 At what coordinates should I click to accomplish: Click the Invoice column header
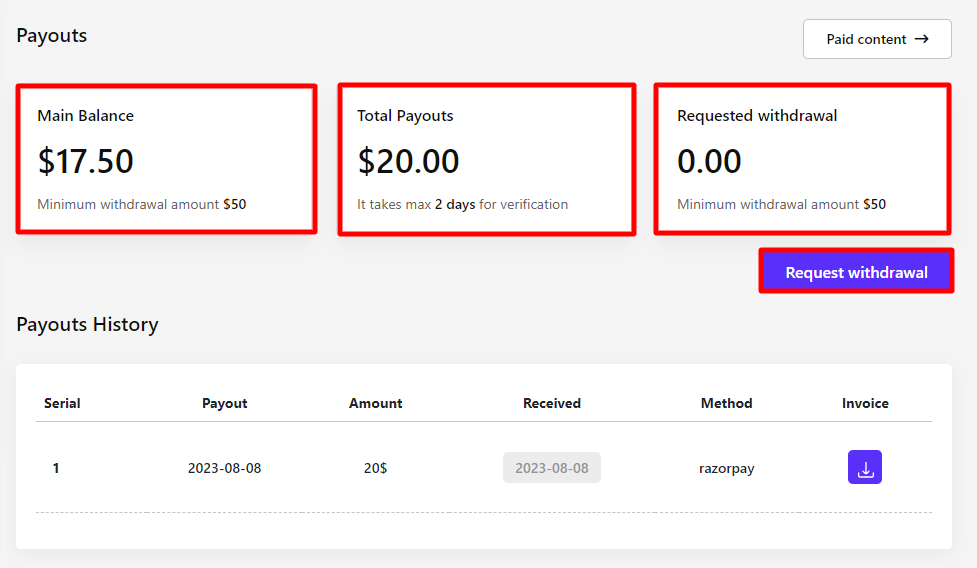coord(865,403)
